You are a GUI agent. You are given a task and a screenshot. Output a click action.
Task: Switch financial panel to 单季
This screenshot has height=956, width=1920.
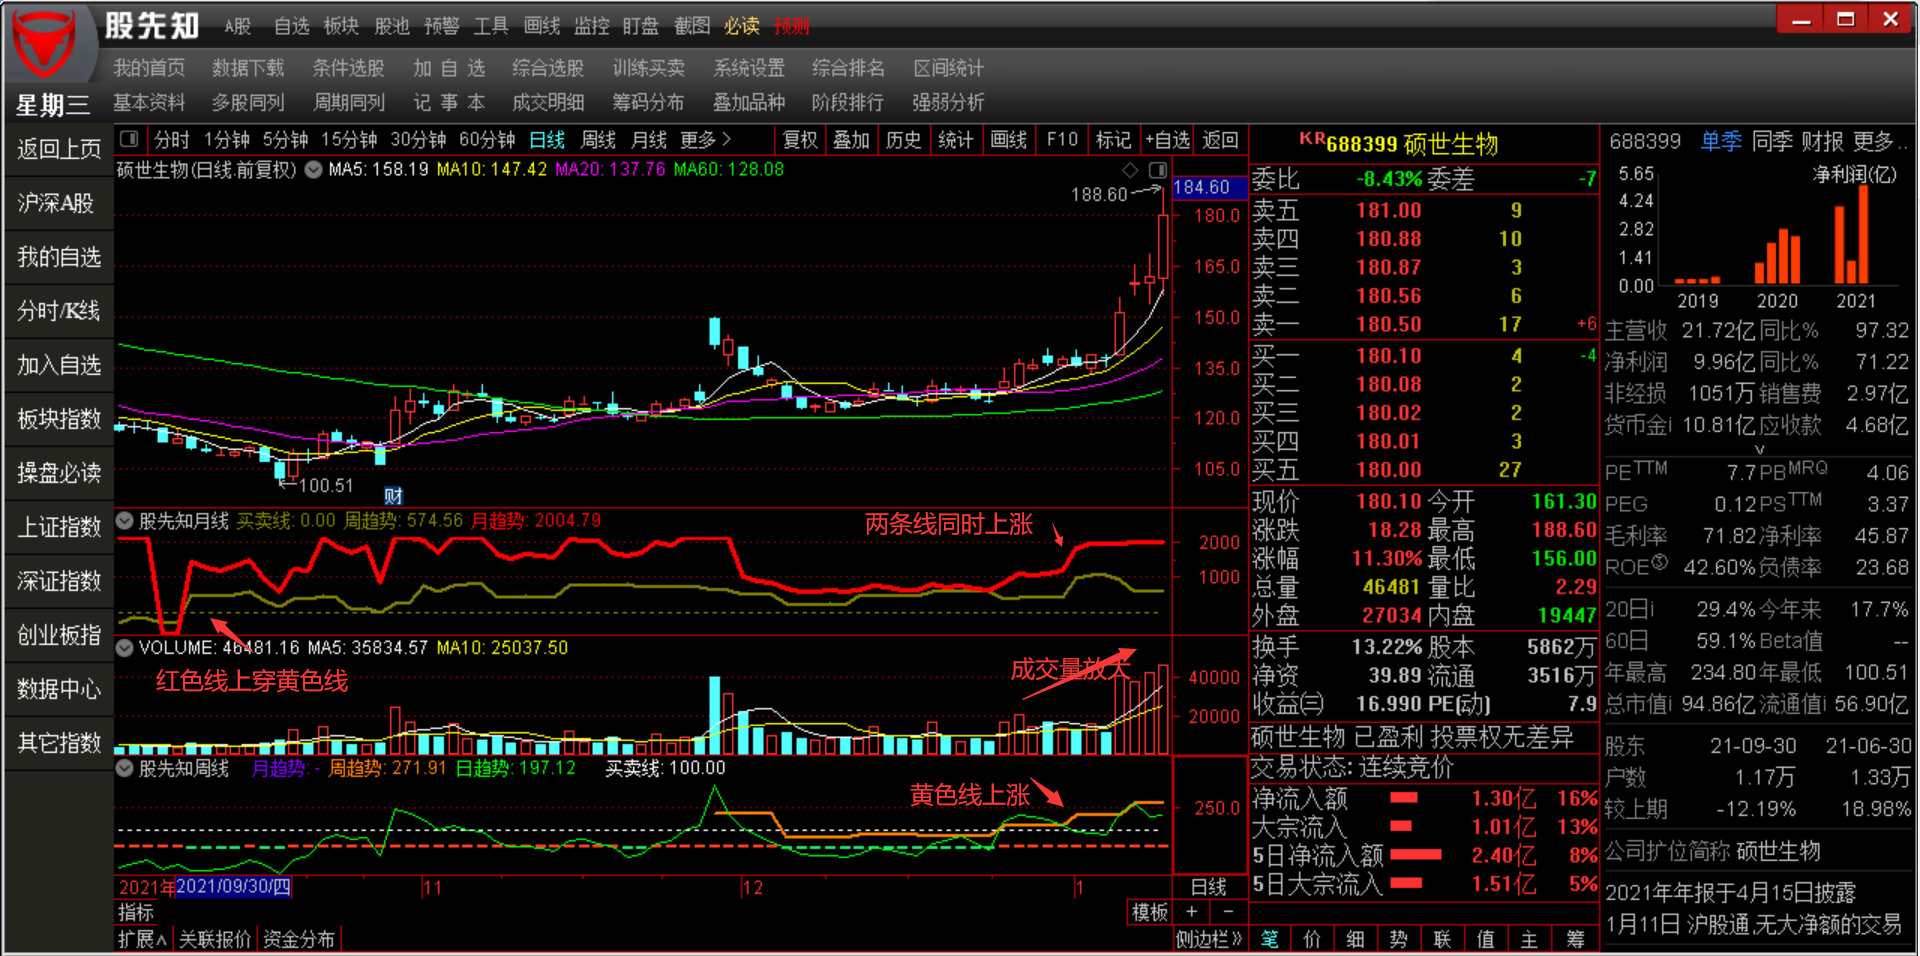pyautogui.click(x=1721, y=142)
